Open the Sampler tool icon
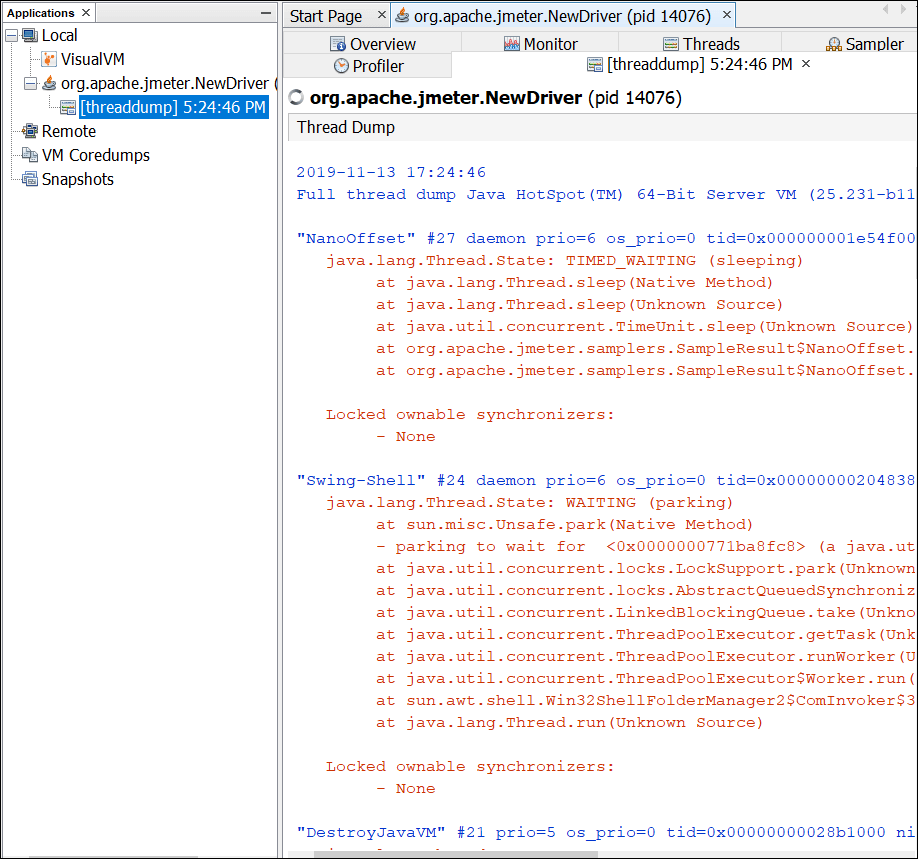 [x=832, y=44]
